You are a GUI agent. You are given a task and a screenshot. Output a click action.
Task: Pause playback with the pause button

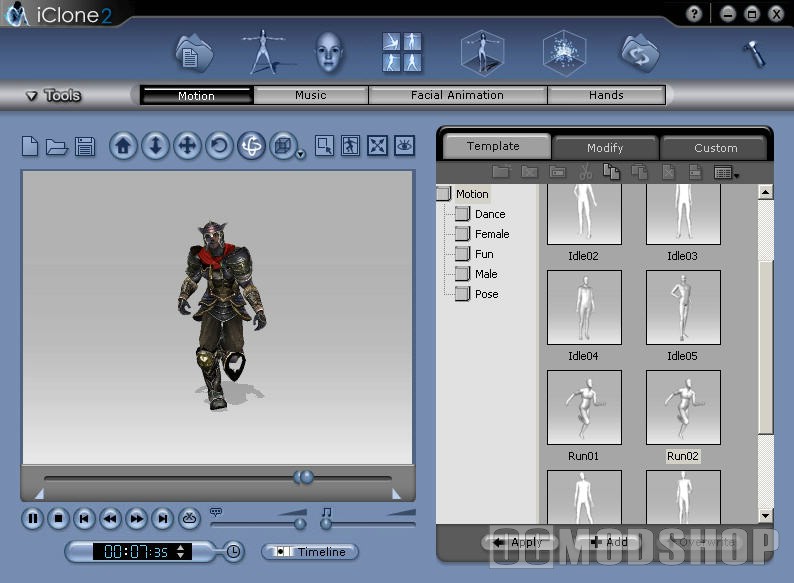(32, 519)
